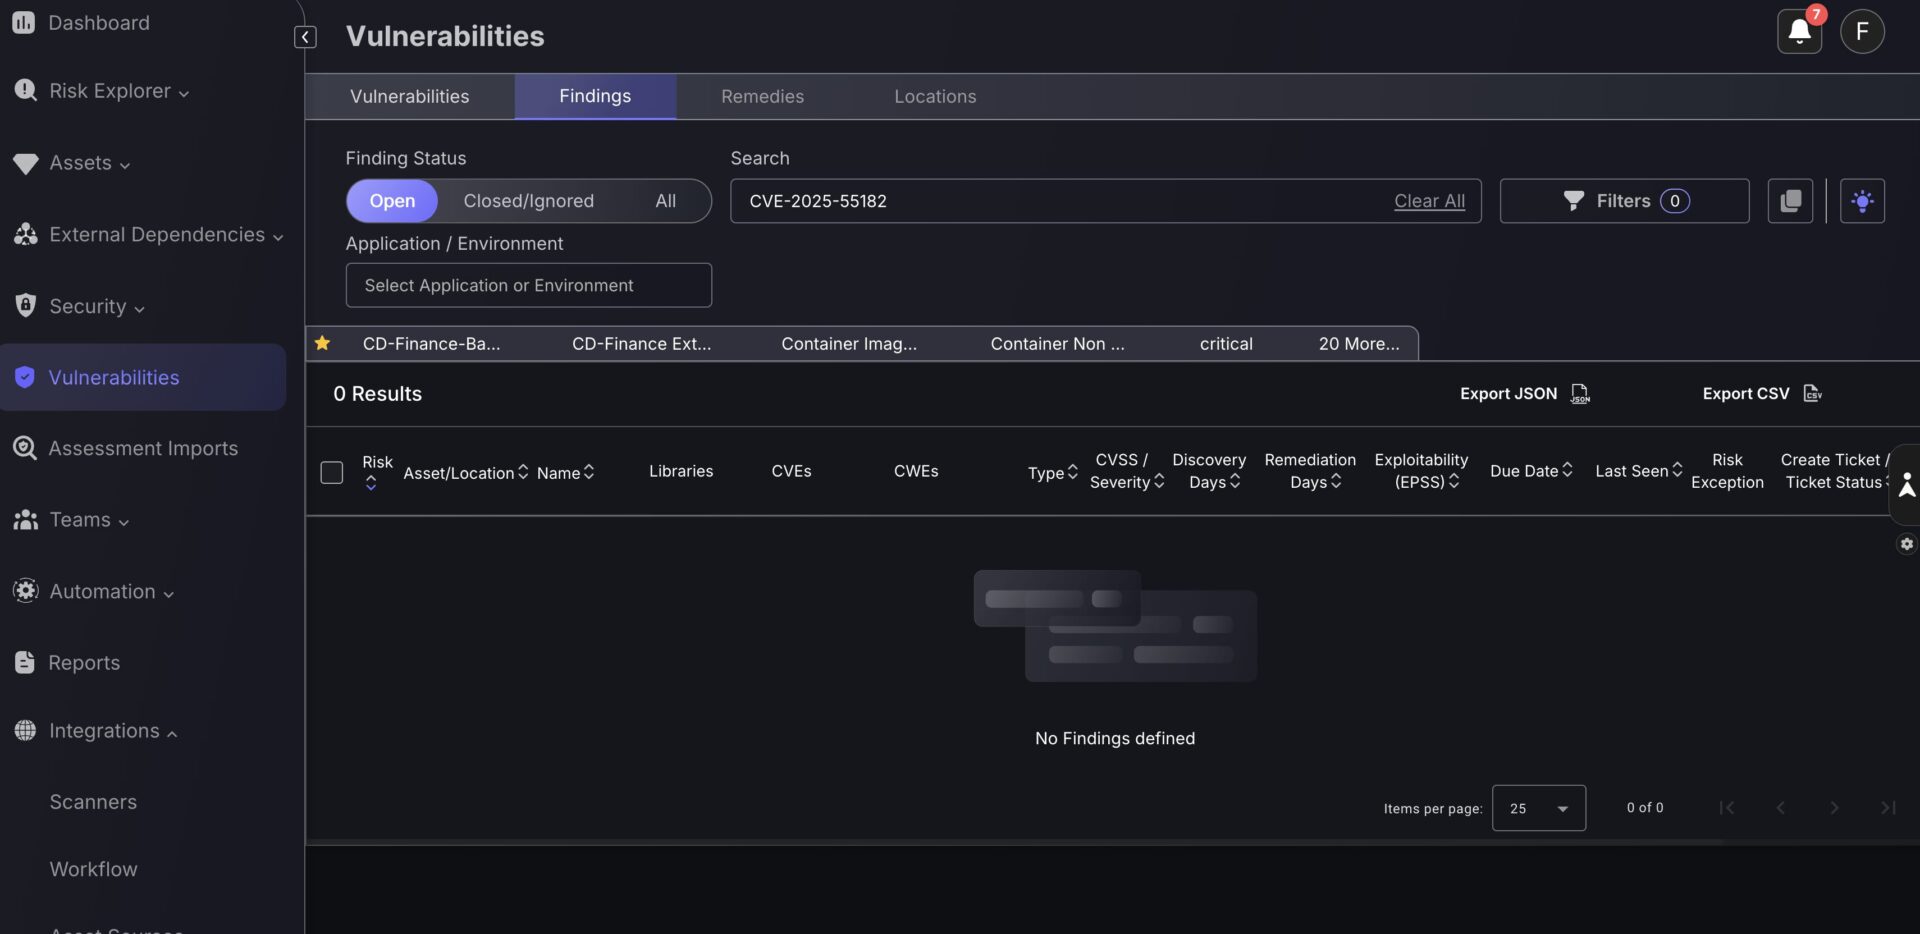
Task: Open AI insights via the lightbulb icon
Action: [1863, 200]
